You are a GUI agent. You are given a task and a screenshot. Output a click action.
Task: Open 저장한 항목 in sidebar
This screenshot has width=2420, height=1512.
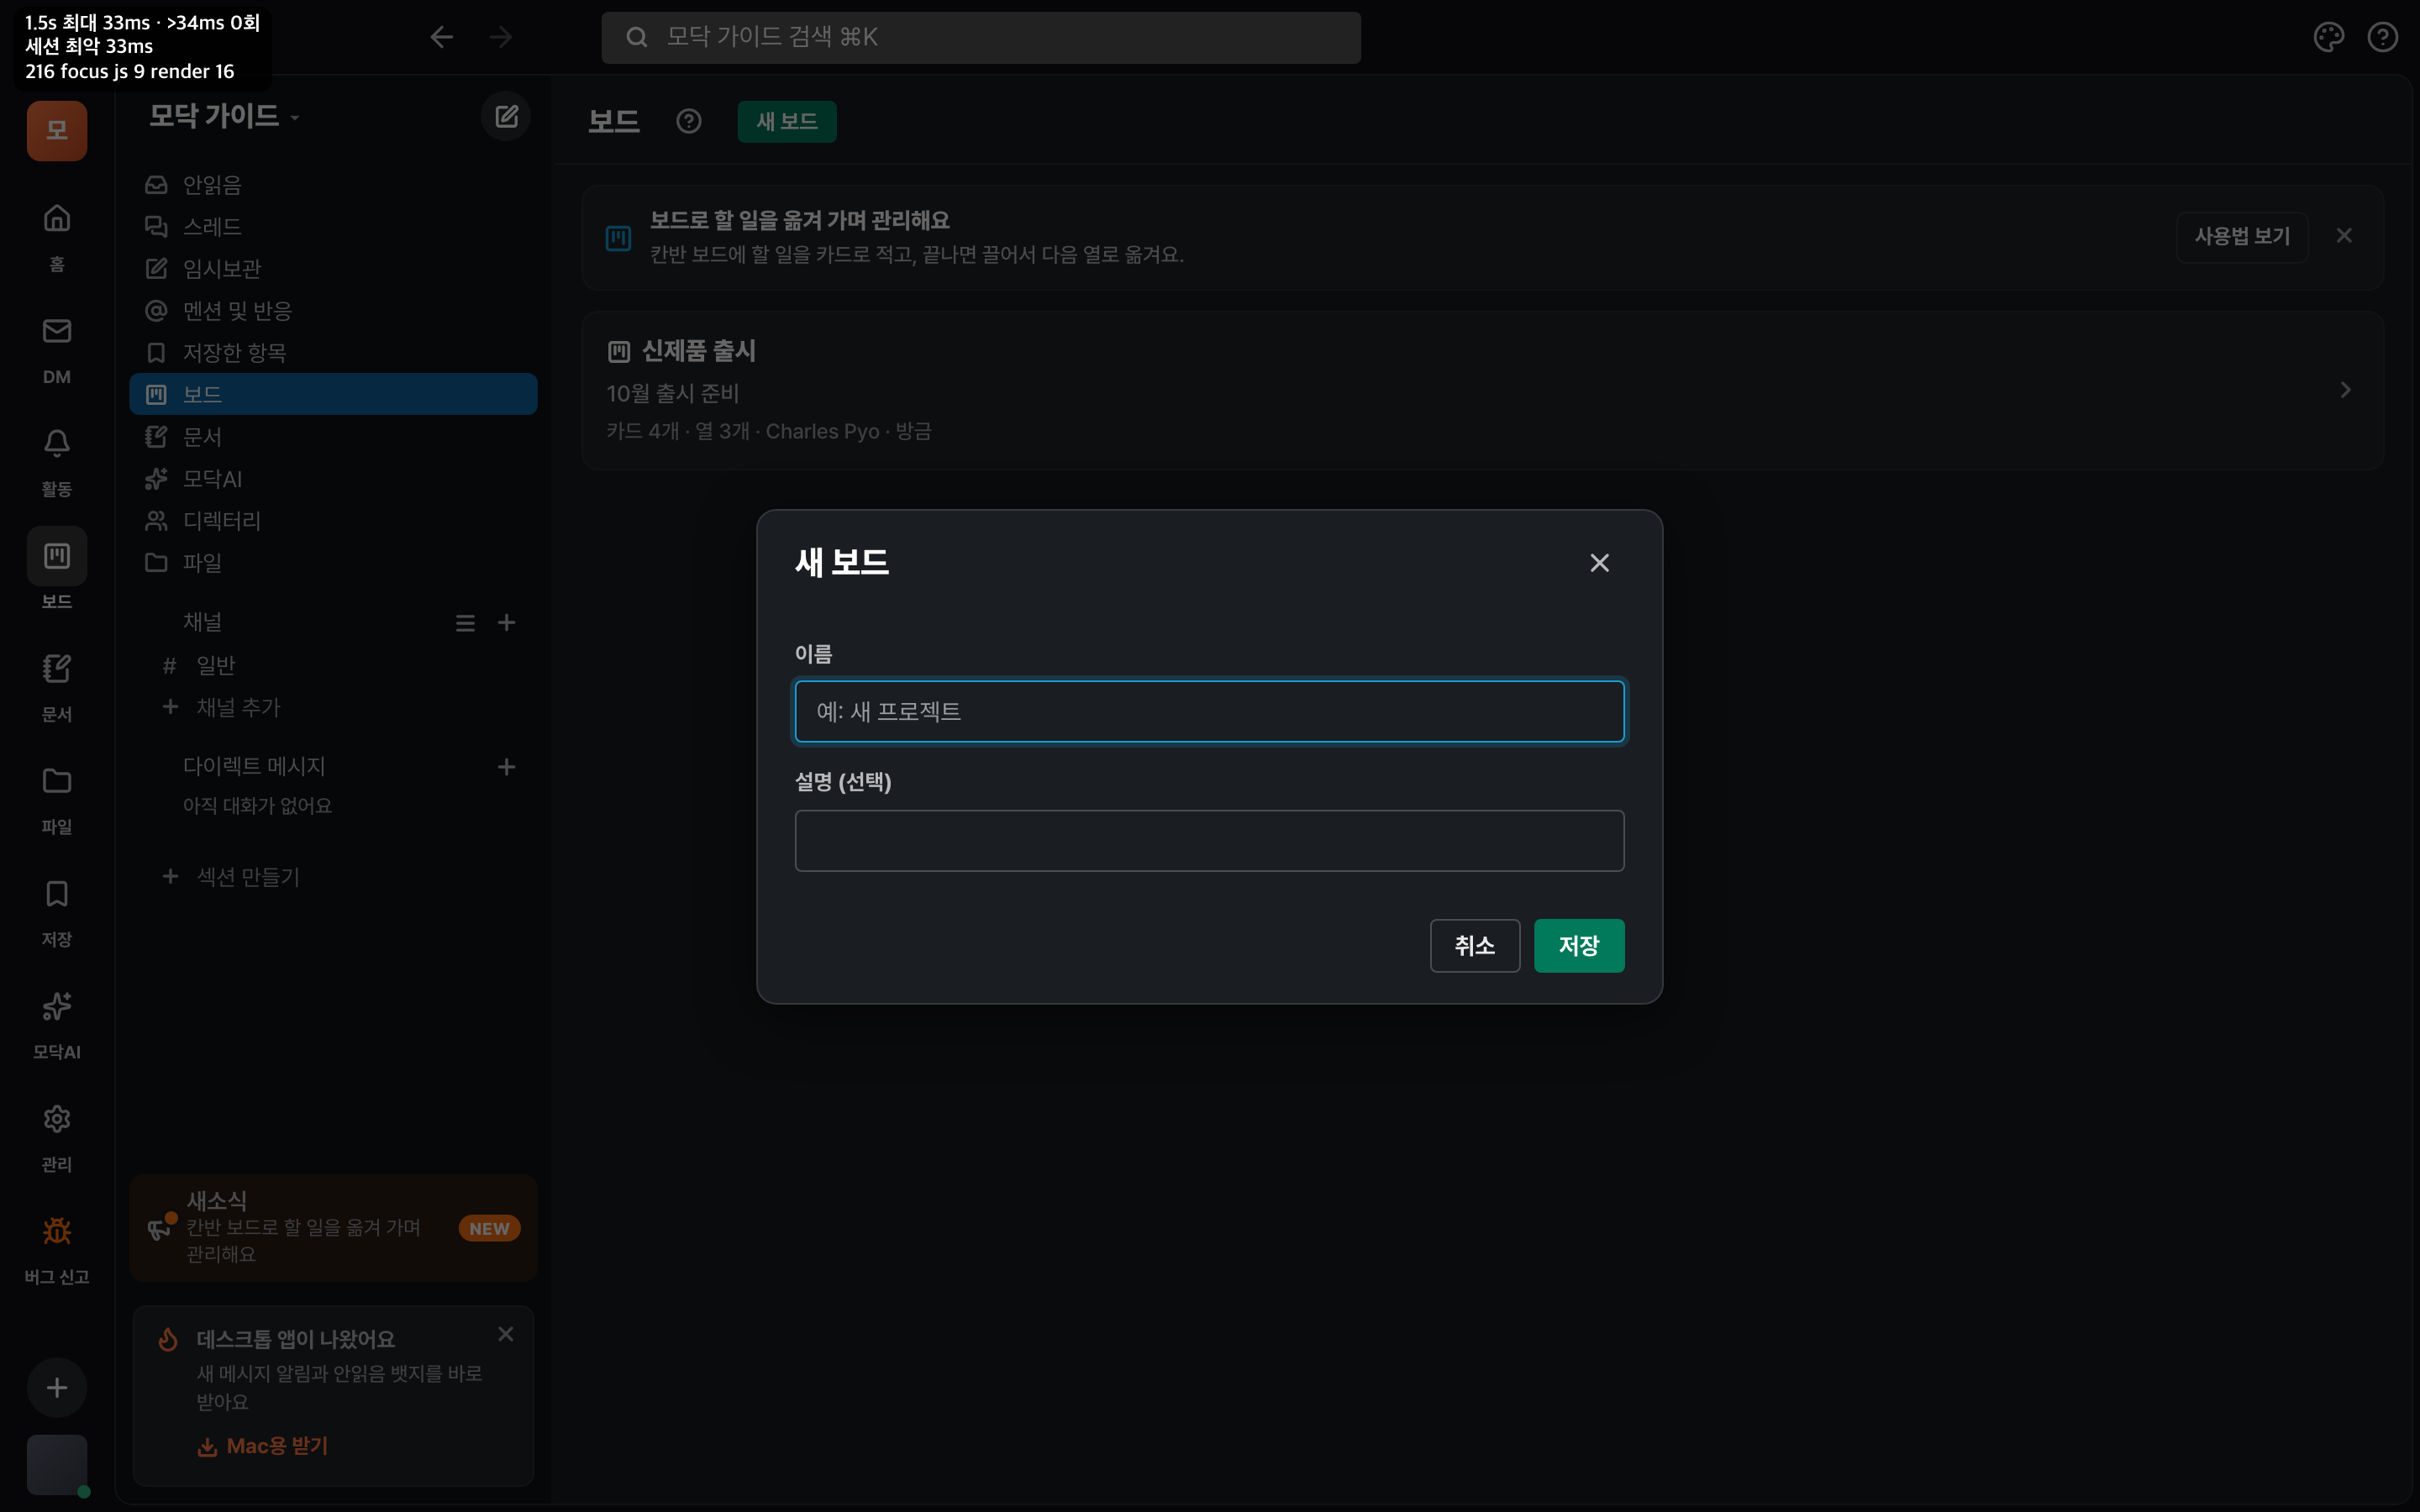[333, 353]
